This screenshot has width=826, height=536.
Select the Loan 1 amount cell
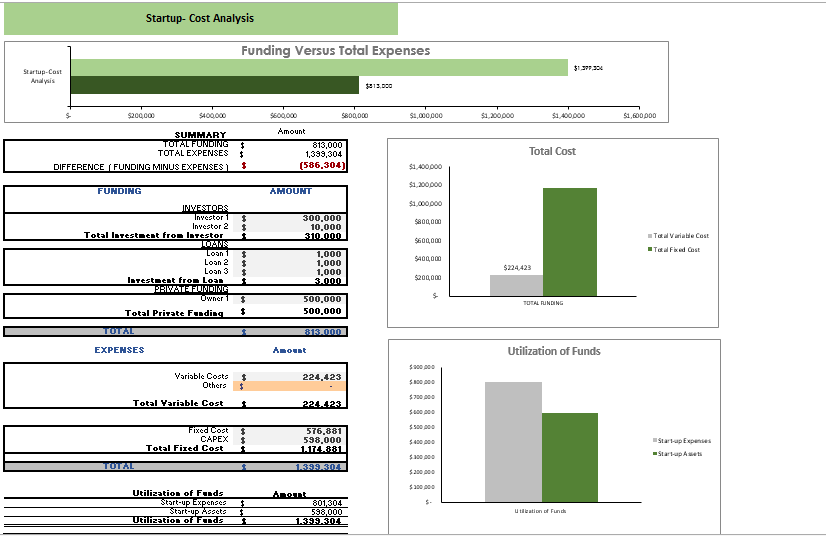289,254
